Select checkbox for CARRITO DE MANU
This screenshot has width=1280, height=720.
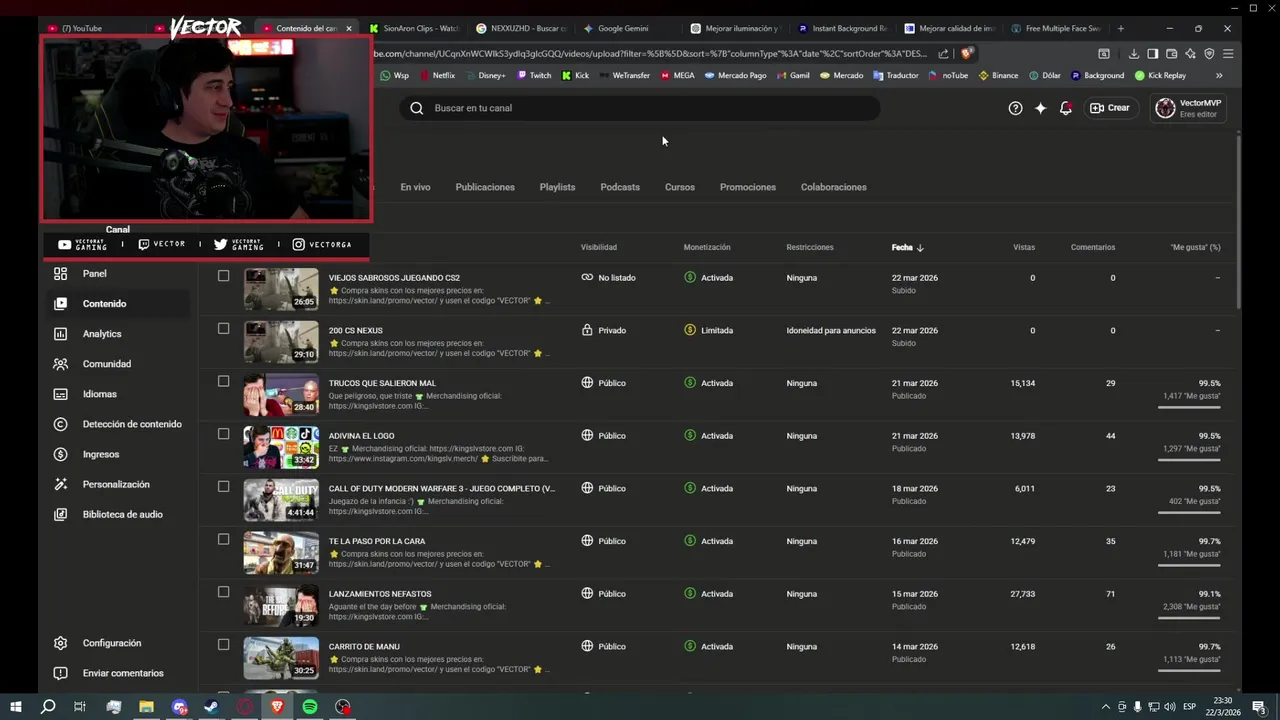pyautogui.click(x=223, y=644)
